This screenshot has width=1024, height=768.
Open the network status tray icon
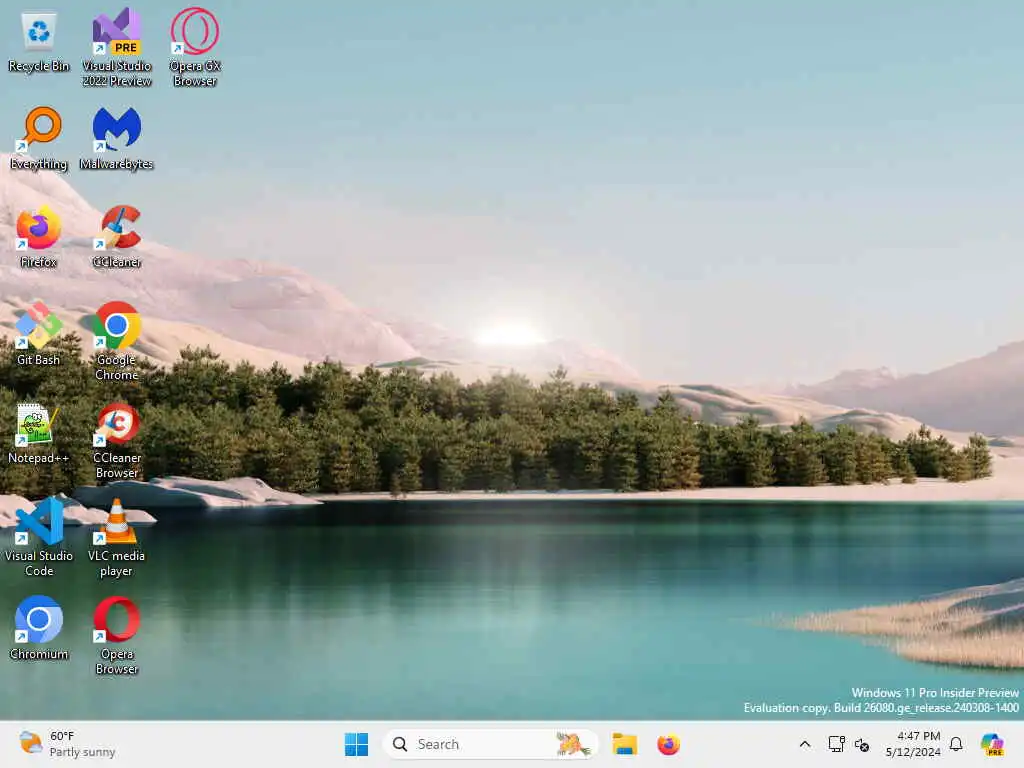point(837,744)
